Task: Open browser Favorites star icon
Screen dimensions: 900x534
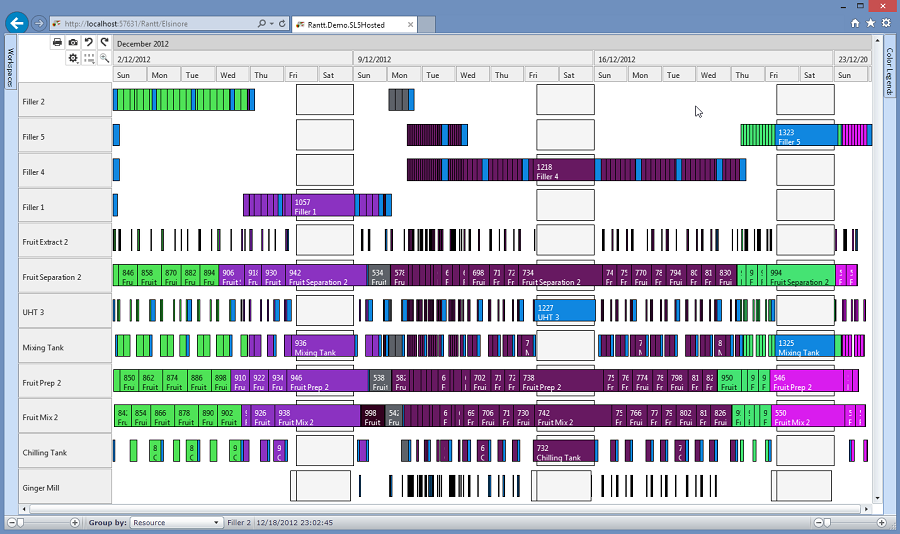Action: click(871, 22)
